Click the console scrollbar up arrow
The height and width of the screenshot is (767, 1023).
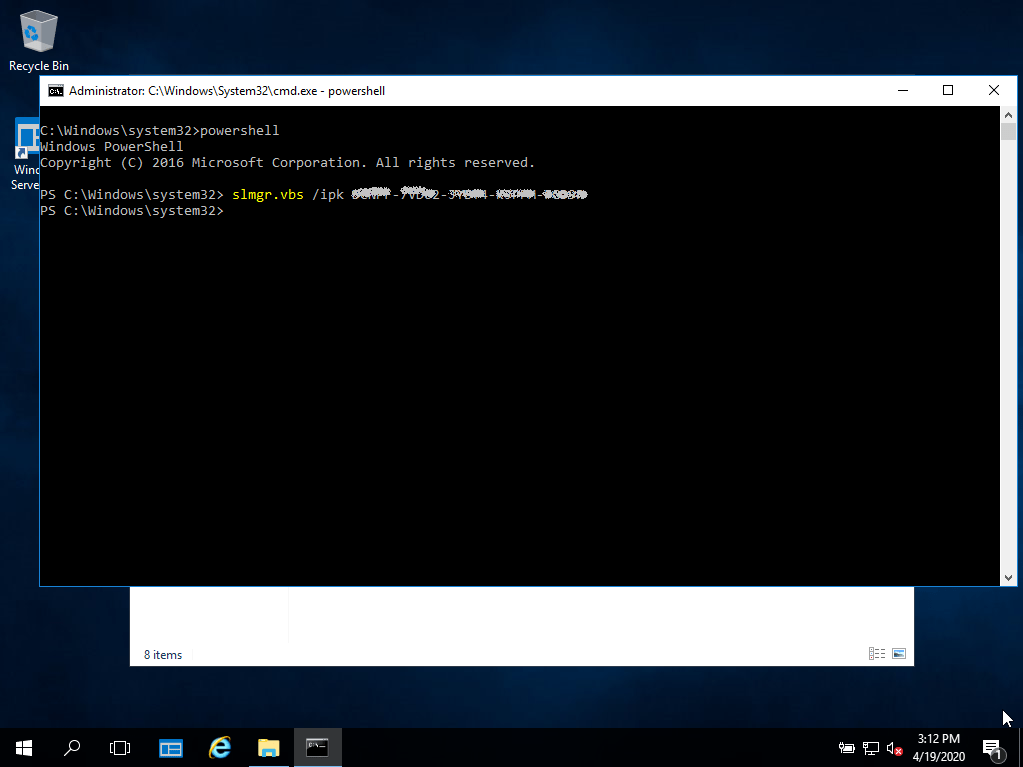pyautogui.click(x=1008, y=115)
